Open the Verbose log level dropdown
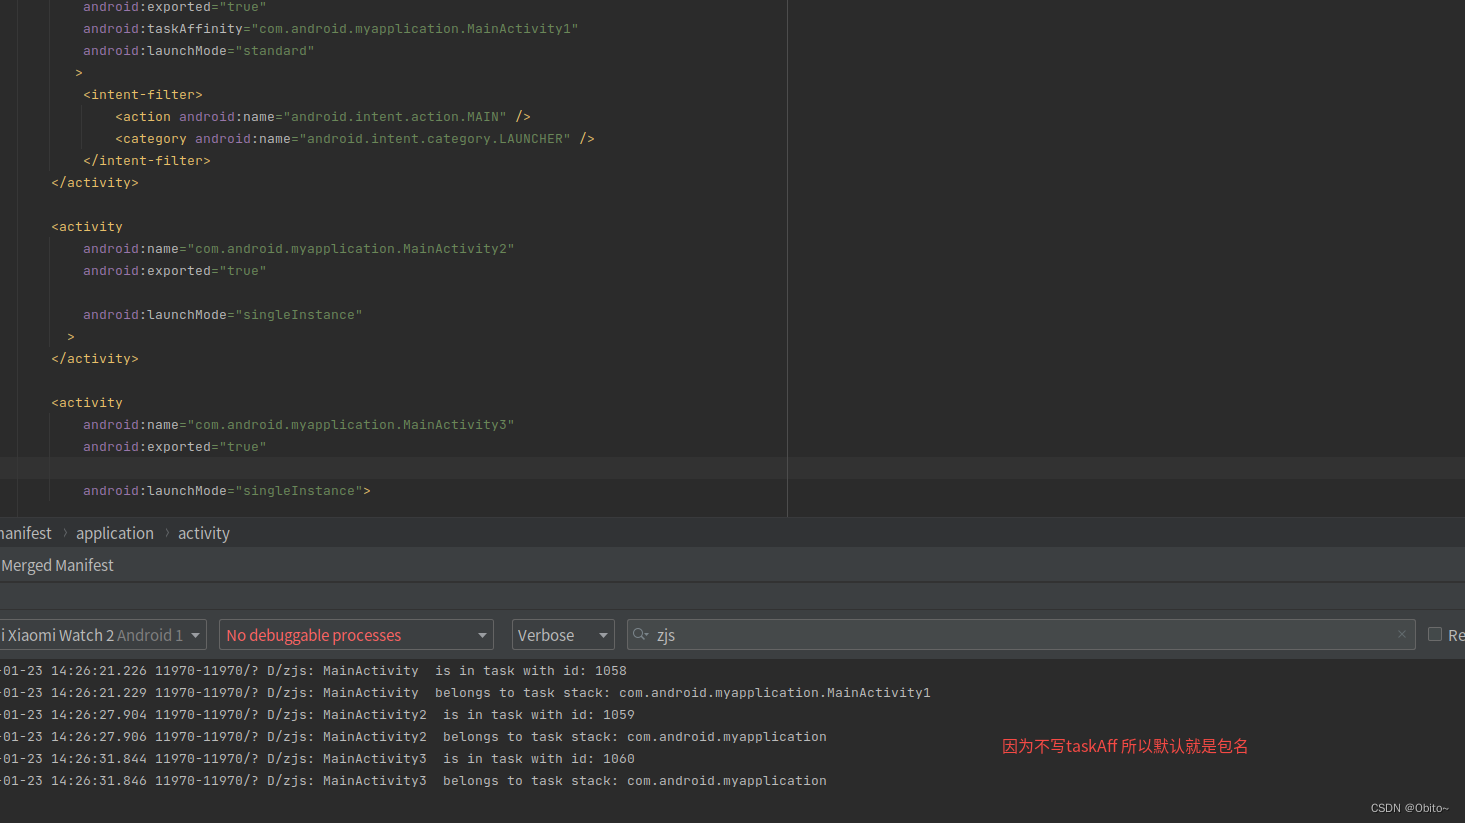The width and height of the screenshot is (1465, 823). [563, 635]
